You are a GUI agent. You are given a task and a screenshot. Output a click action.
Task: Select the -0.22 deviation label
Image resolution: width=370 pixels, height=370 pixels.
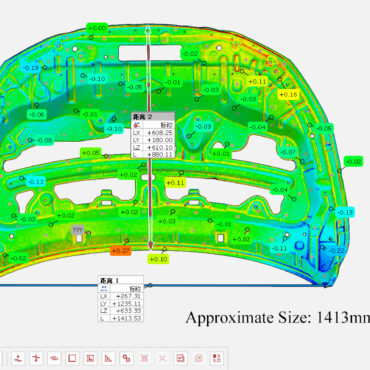tap(336, 251)
